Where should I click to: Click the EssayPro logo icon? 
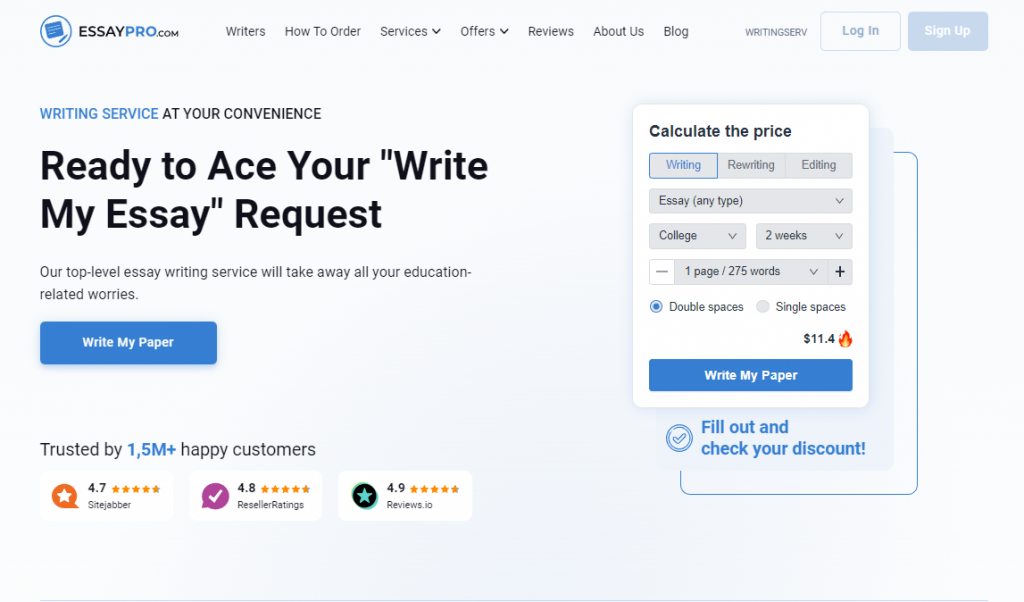point(56,31)
